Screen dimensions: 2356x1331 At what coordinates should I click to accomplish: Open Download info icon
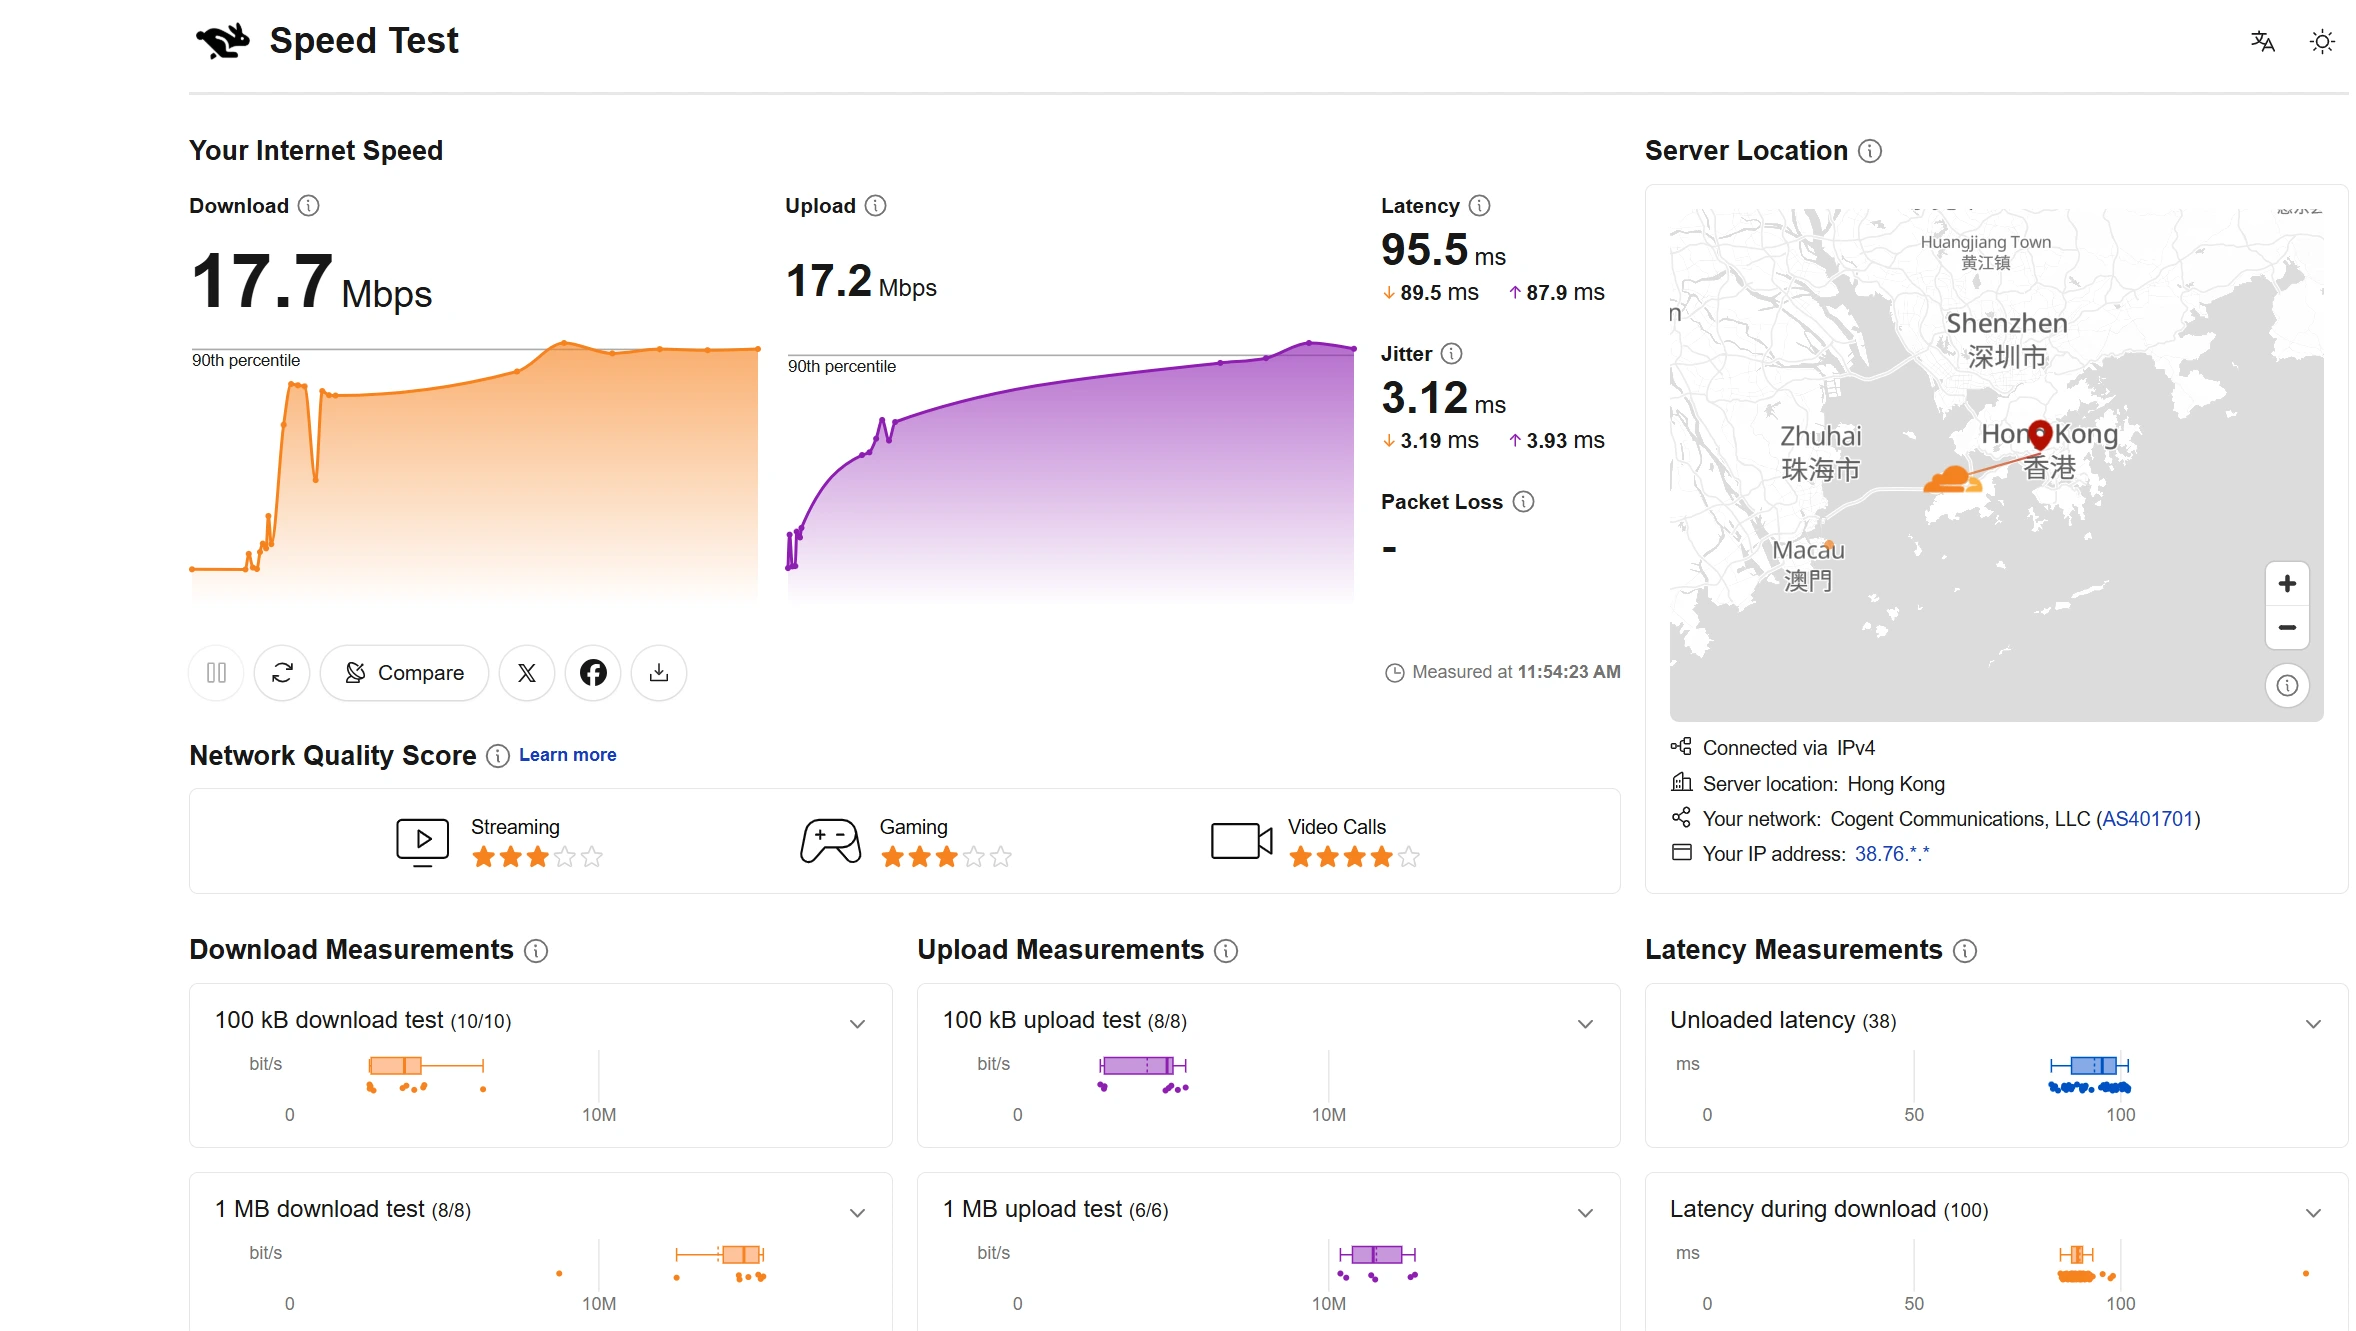[309, 206]
